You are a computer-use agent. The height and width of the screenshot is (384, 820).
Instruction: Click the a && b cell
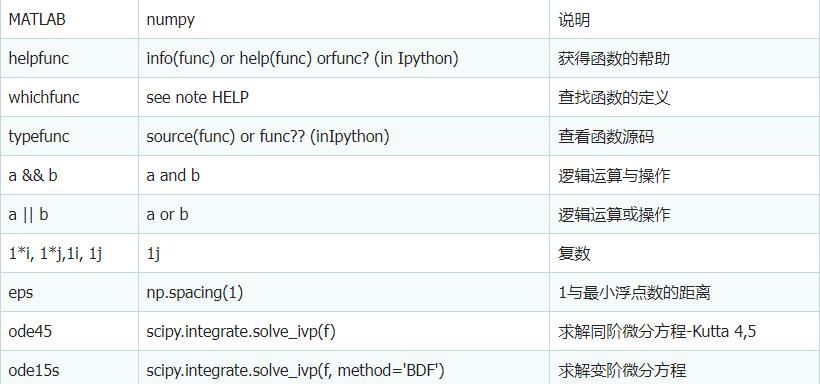pyautogui.click(x=70, y=175)
